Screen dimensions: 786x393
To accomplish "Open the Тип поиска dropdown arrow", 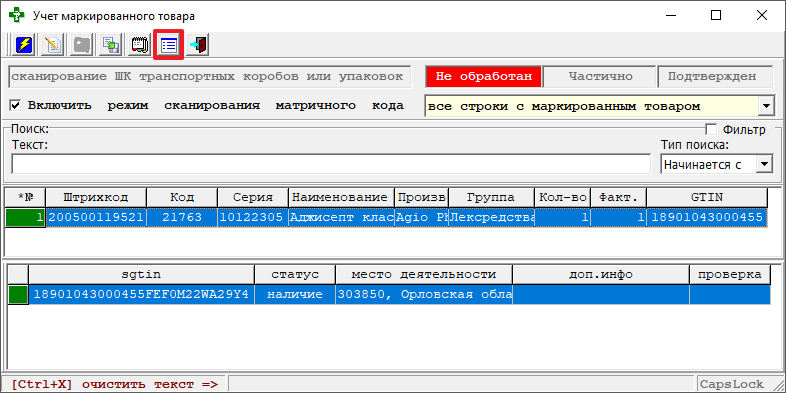I will pos(764,164).
